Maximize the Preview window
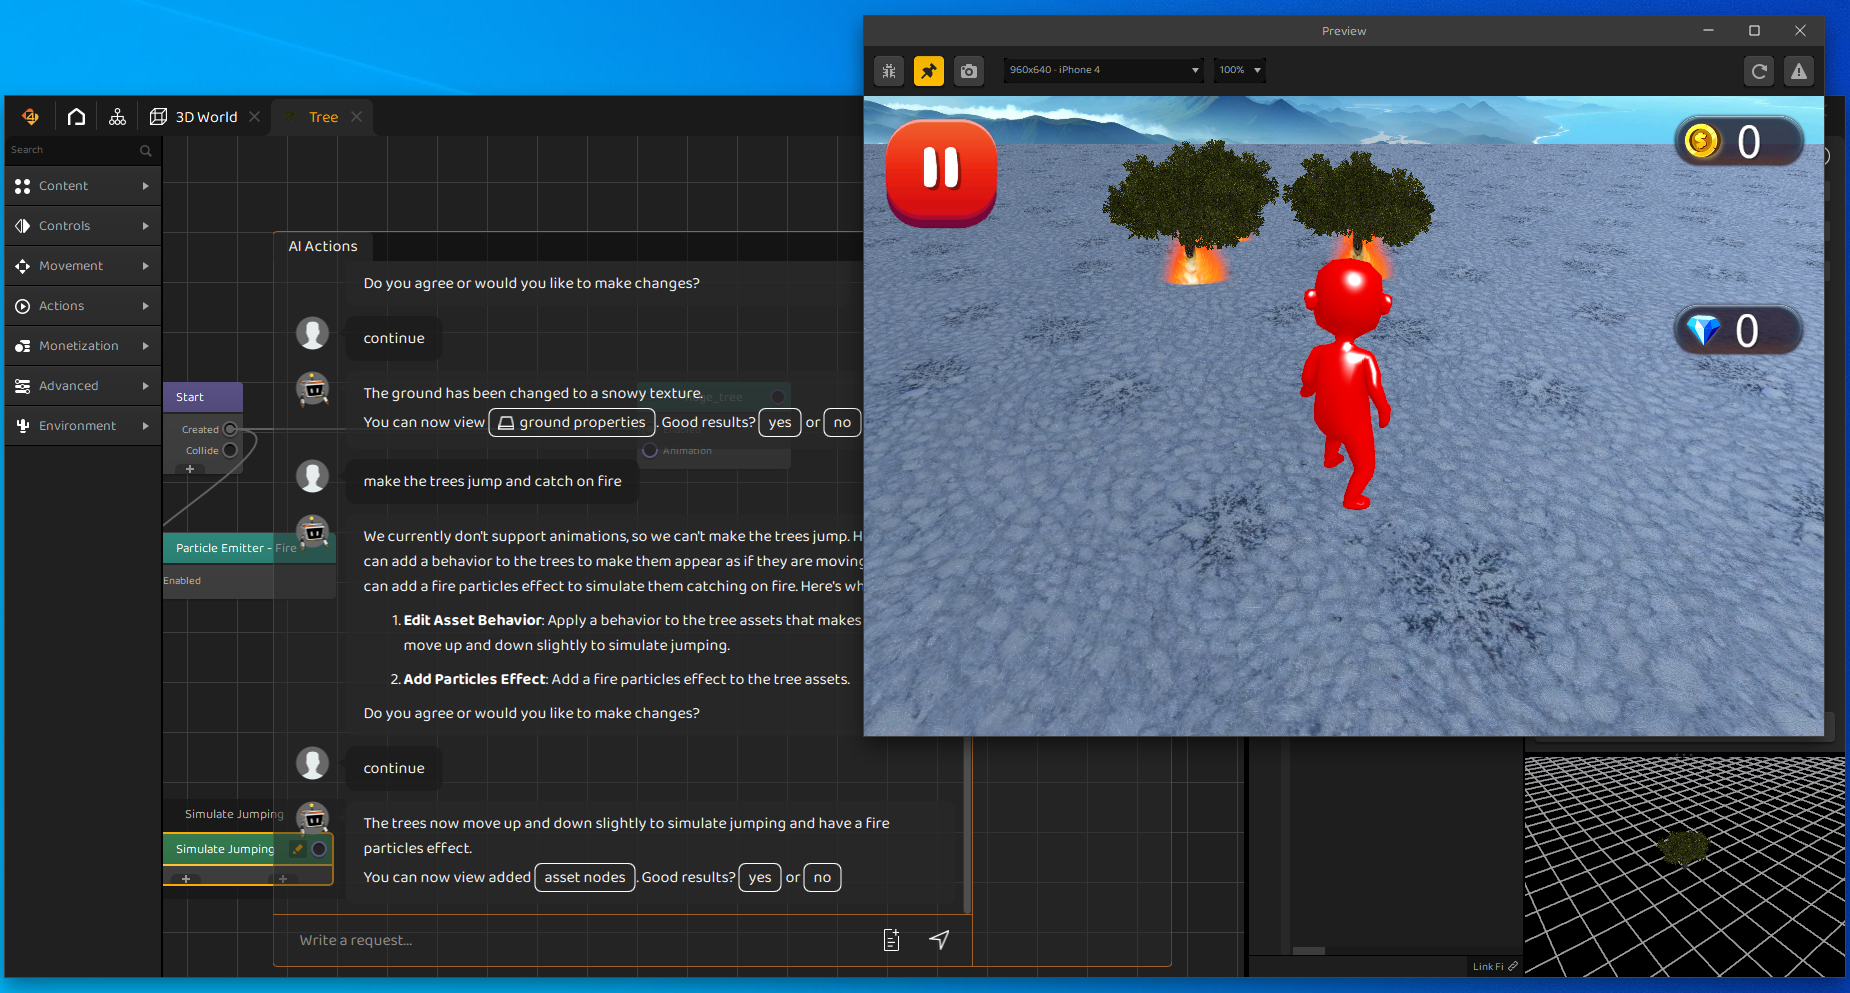1850x993 pixels. [x=1754, y=31]
